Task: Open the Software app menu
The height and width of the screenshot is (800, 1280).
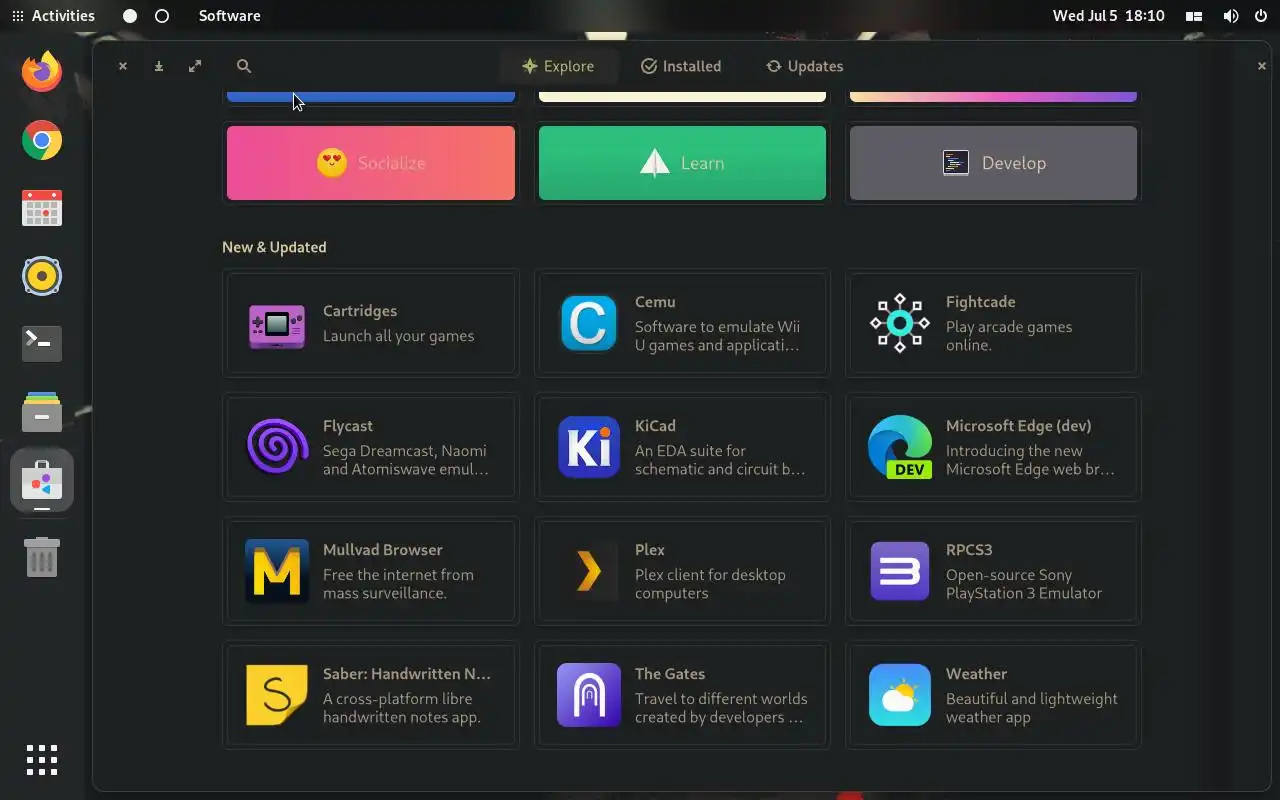Action: click(229, 16)
